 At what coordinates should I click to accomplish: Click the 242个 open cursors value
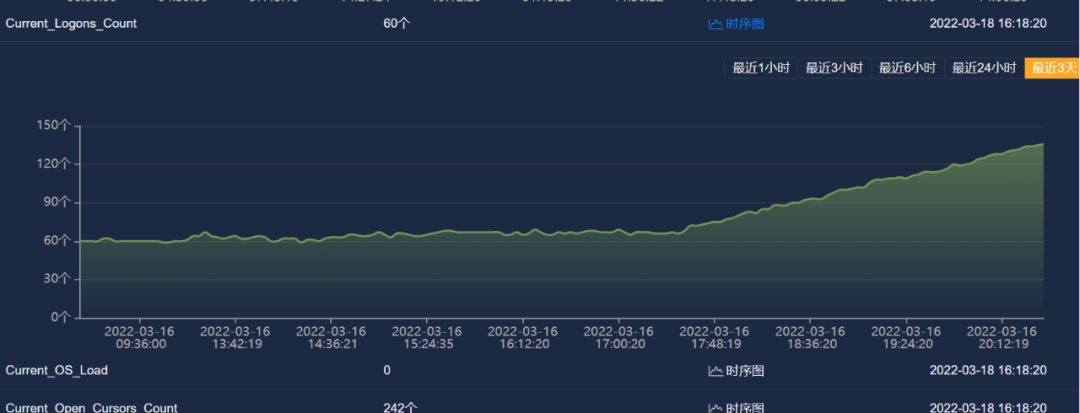(400, 407)
